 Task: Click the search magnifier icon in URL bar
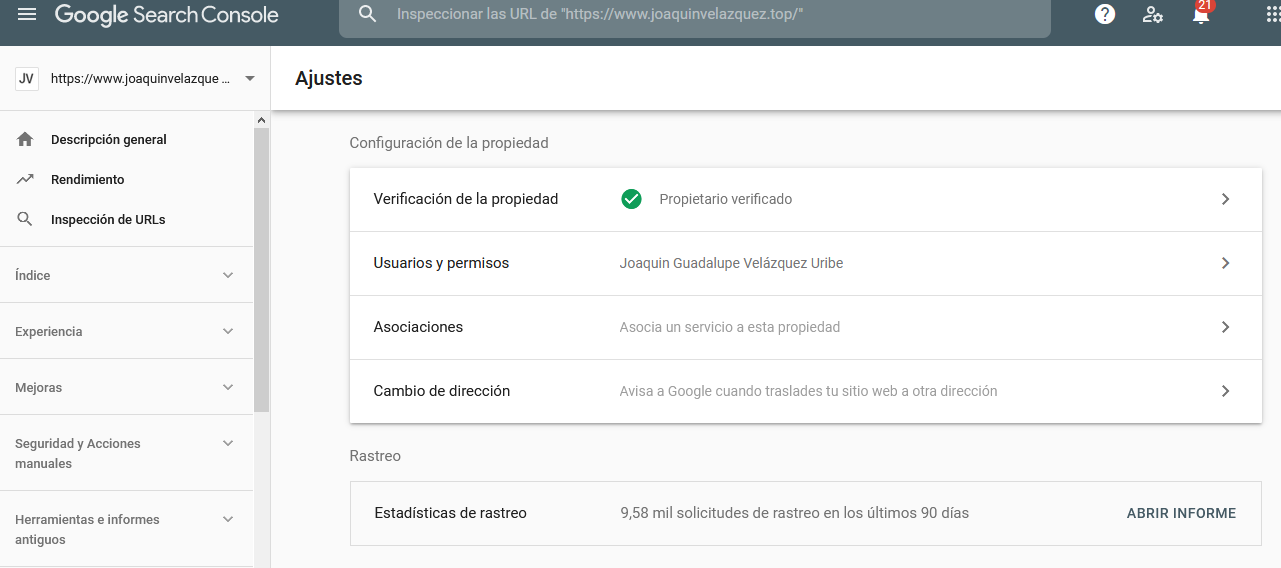(x=368, y=14)
